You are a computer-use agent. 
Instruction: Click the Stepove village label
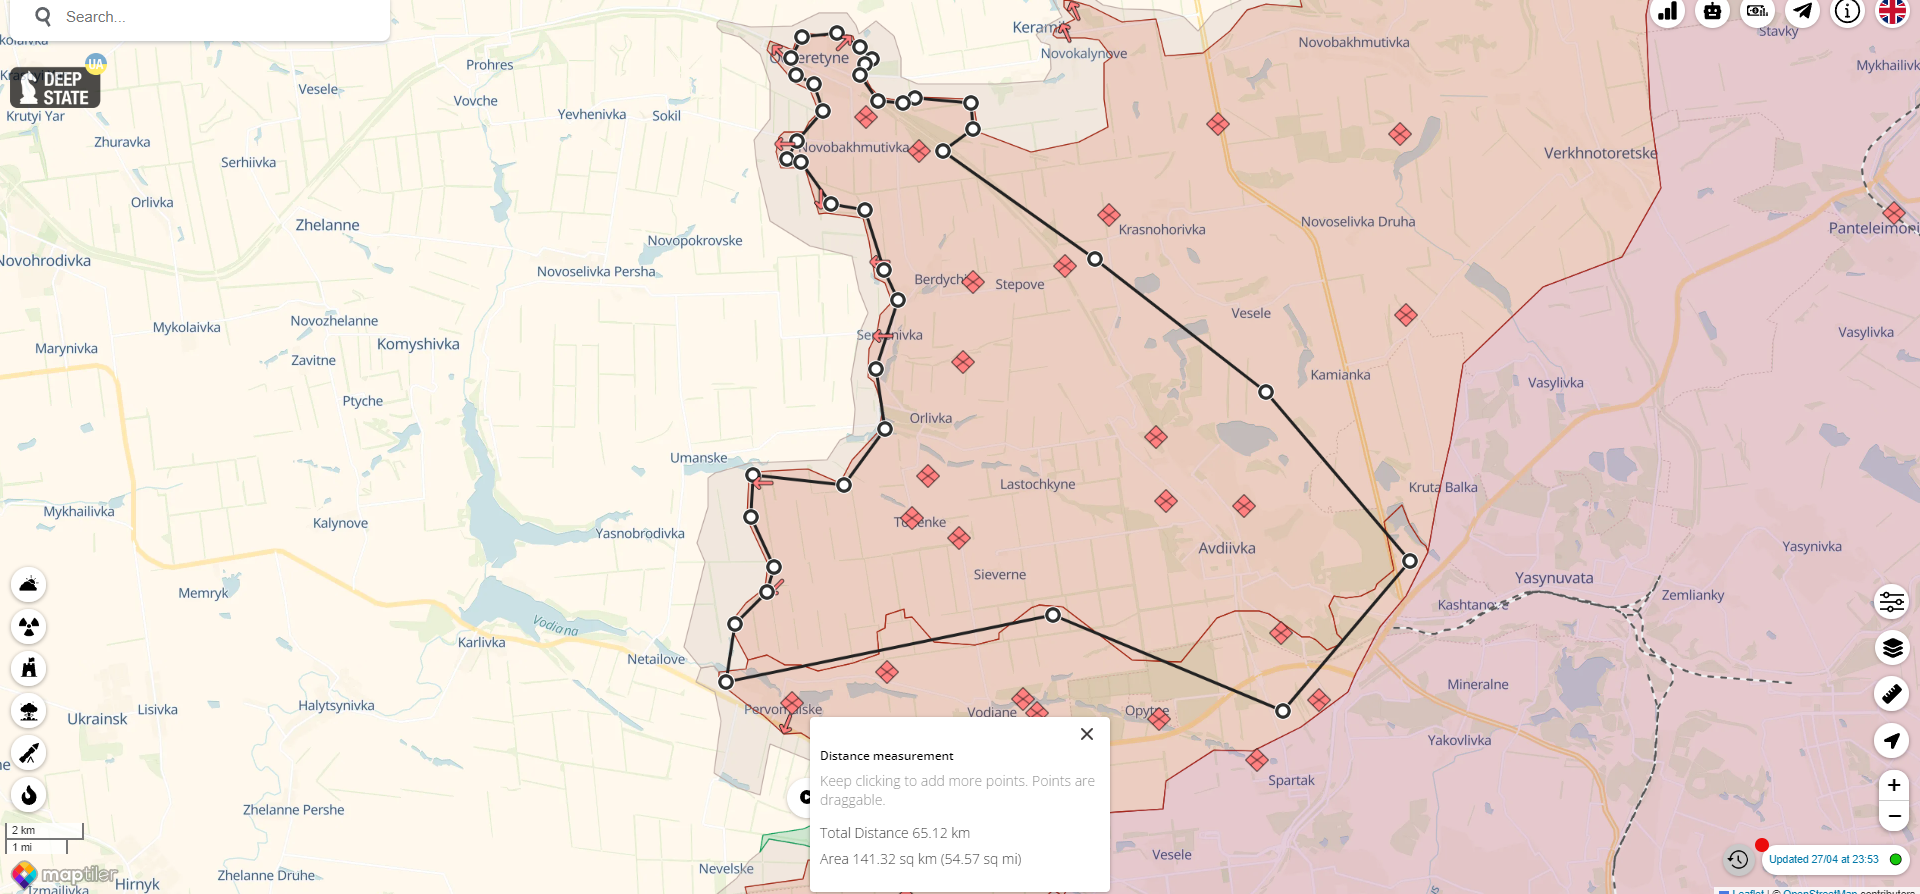(x=1020, y=284)
